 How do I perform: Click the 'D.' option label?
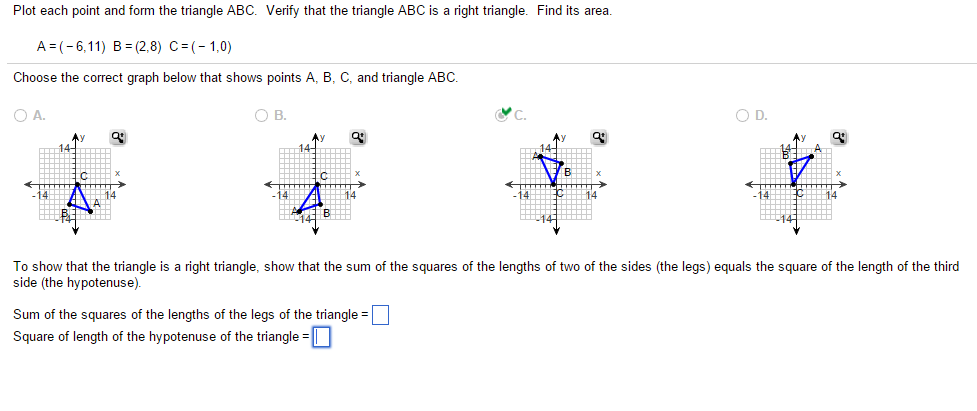coord(761,115)
